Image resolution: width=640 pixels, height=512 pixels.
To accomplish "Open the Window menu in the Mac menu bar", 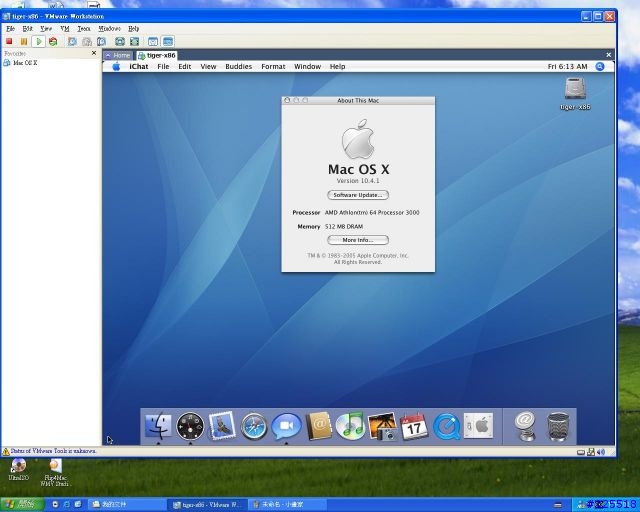I will point(307,67).
